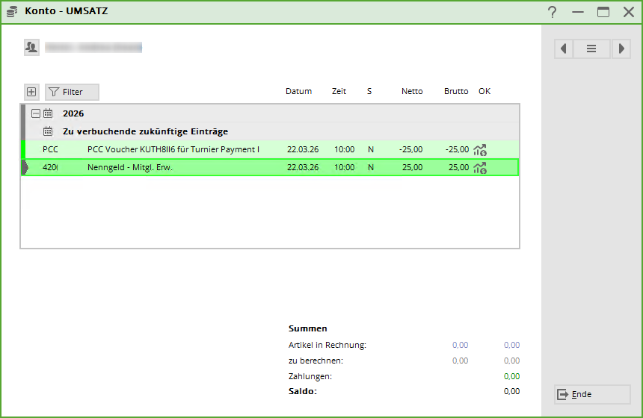Select the PCC Voucher KUTH8II6 entry
The height and width of the screenshot is (418, 643).
point(173,149)
